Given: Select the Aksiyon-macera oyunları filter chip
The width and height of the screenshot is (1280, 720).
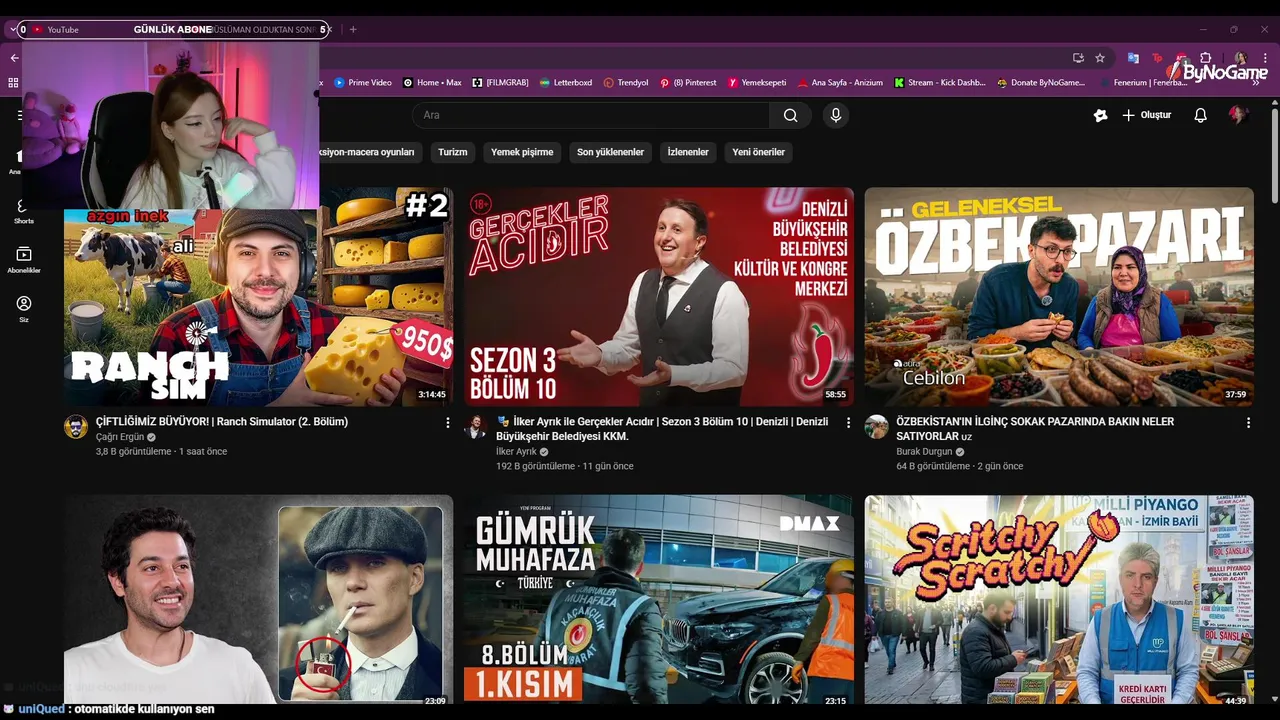Looking at the screenshot, I should click(368, 152).
